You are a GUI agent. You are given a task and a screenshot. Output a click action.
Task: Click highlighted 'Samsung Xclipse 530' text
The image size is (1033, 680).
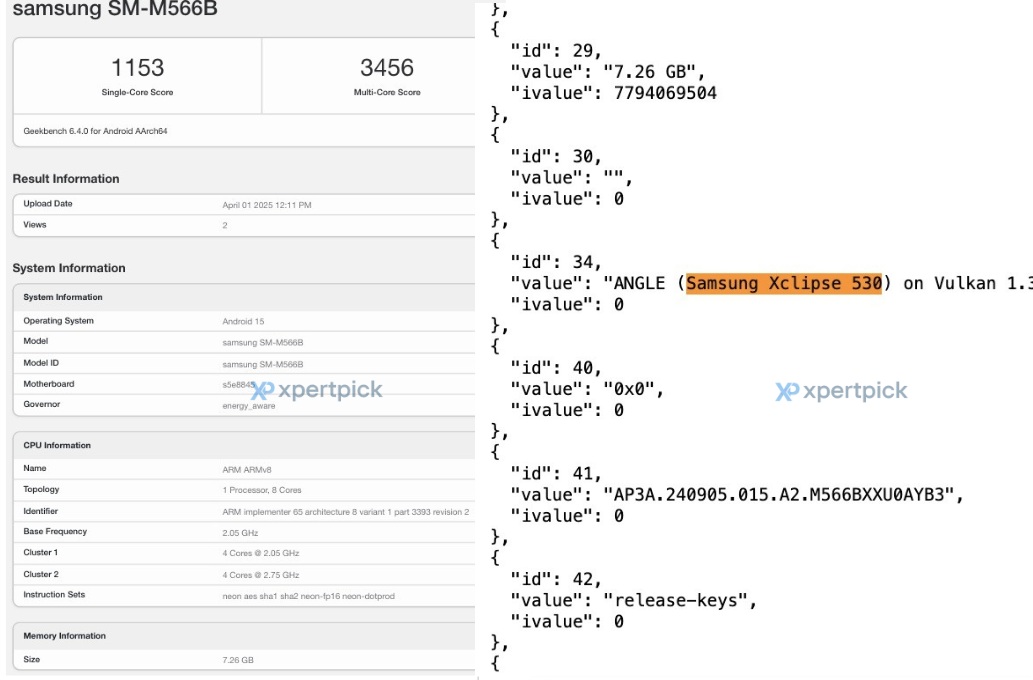click(x=784, y=283)
